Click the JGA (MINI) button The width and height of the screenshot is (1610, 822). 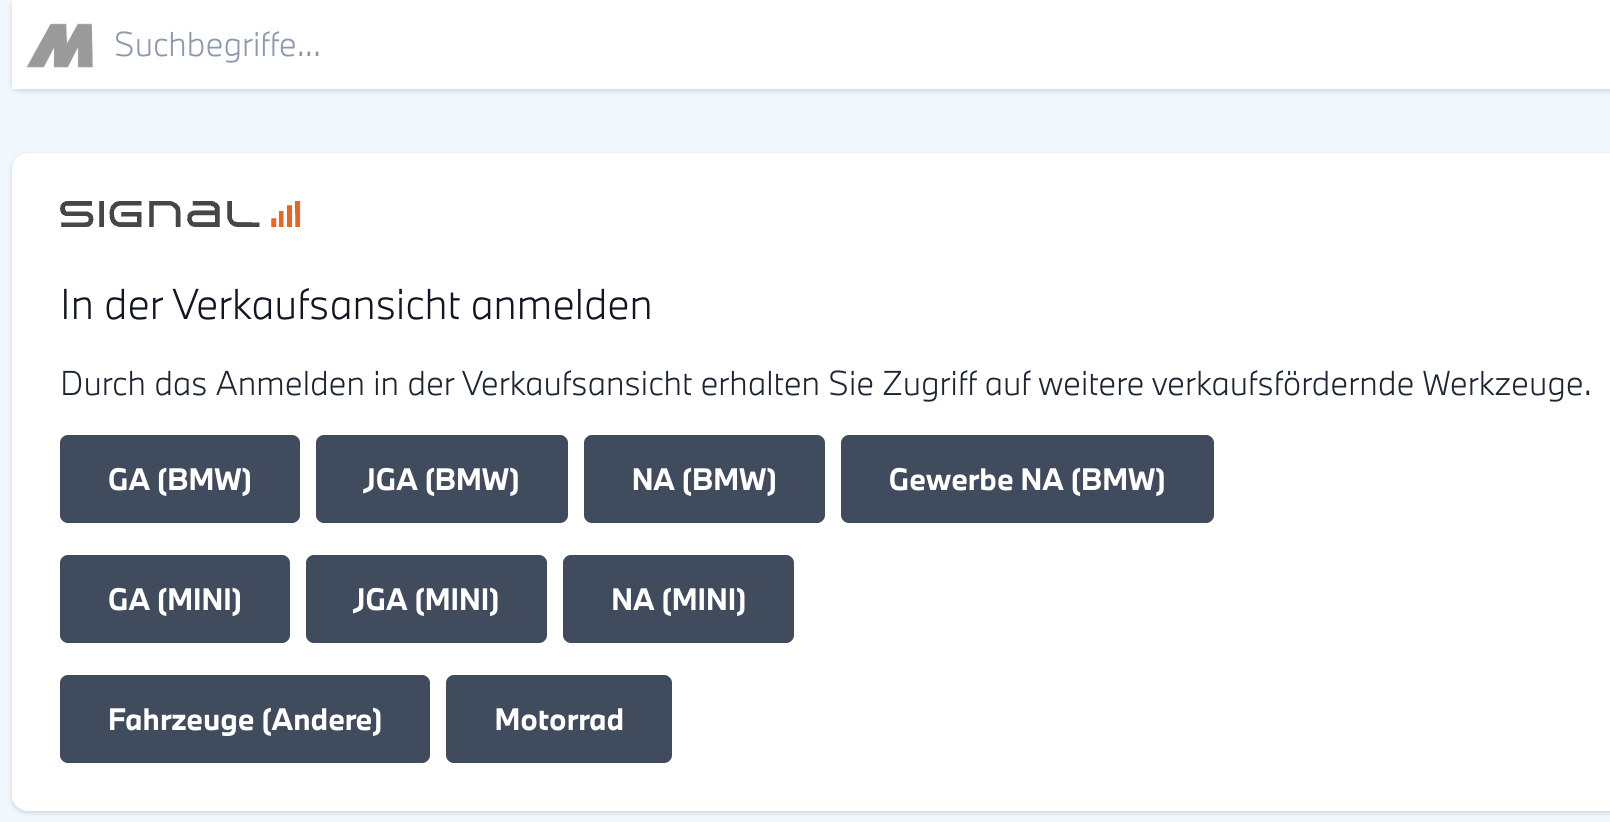coord(426,599)
